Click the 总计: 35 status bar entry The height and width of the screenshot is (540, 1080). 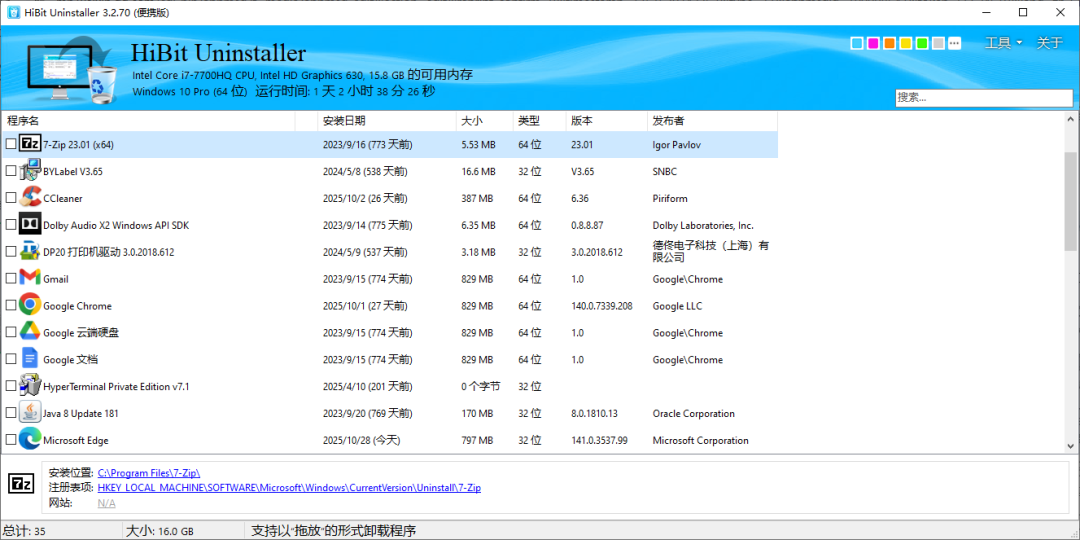click(x=23, y=531)
